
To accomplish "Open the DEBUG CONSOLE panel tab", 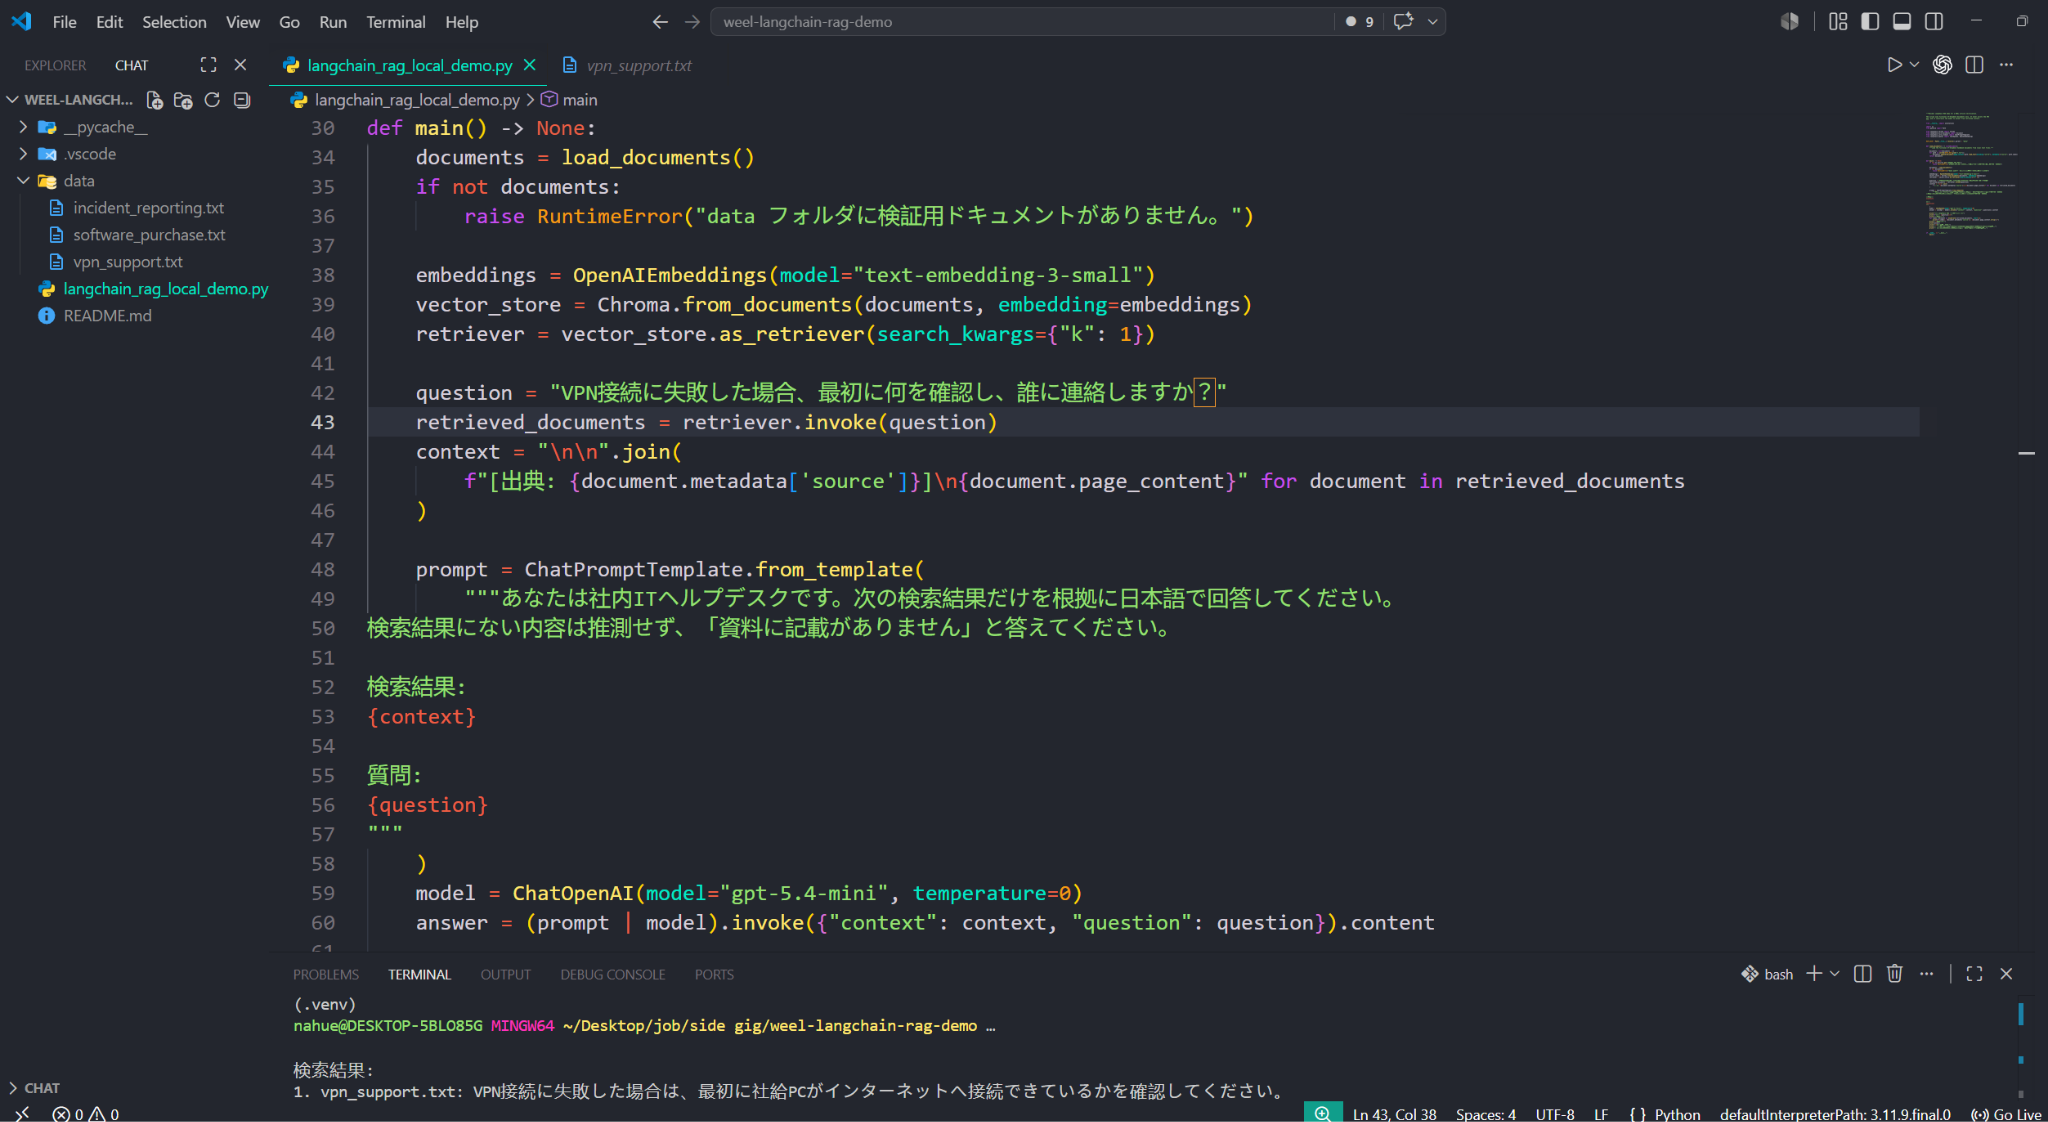I will pos(612,974).
